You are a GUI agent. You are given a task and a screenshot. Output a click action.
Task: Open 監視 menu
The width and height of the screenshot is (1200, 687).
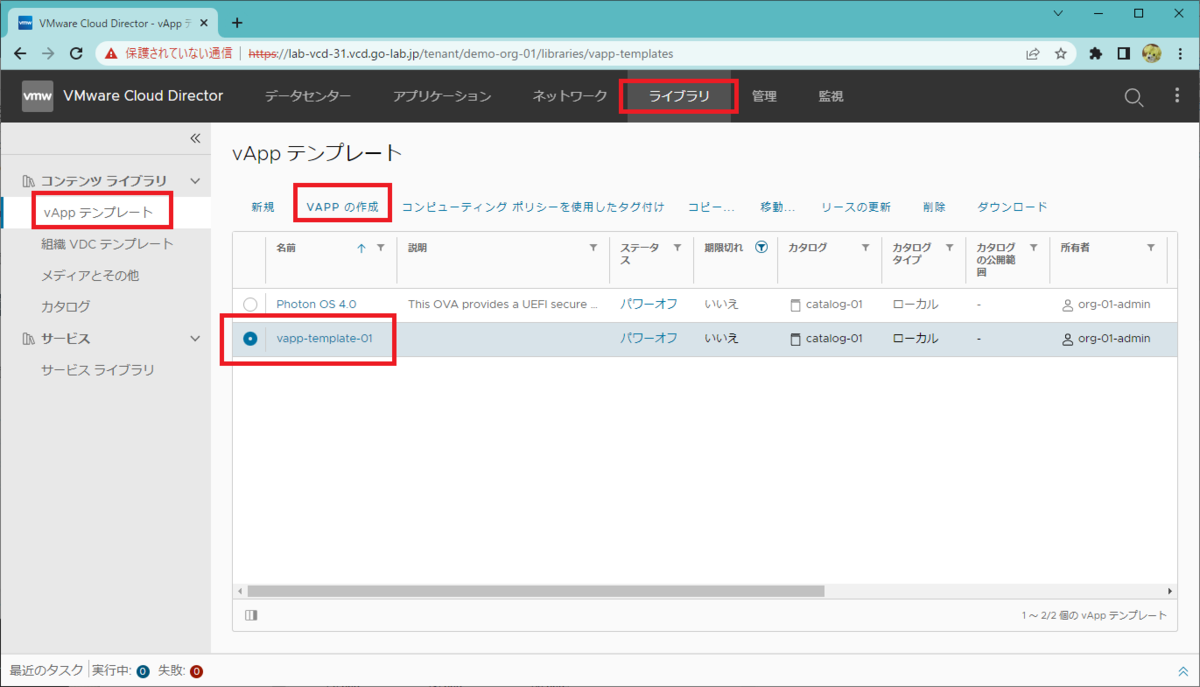[831, 96]
